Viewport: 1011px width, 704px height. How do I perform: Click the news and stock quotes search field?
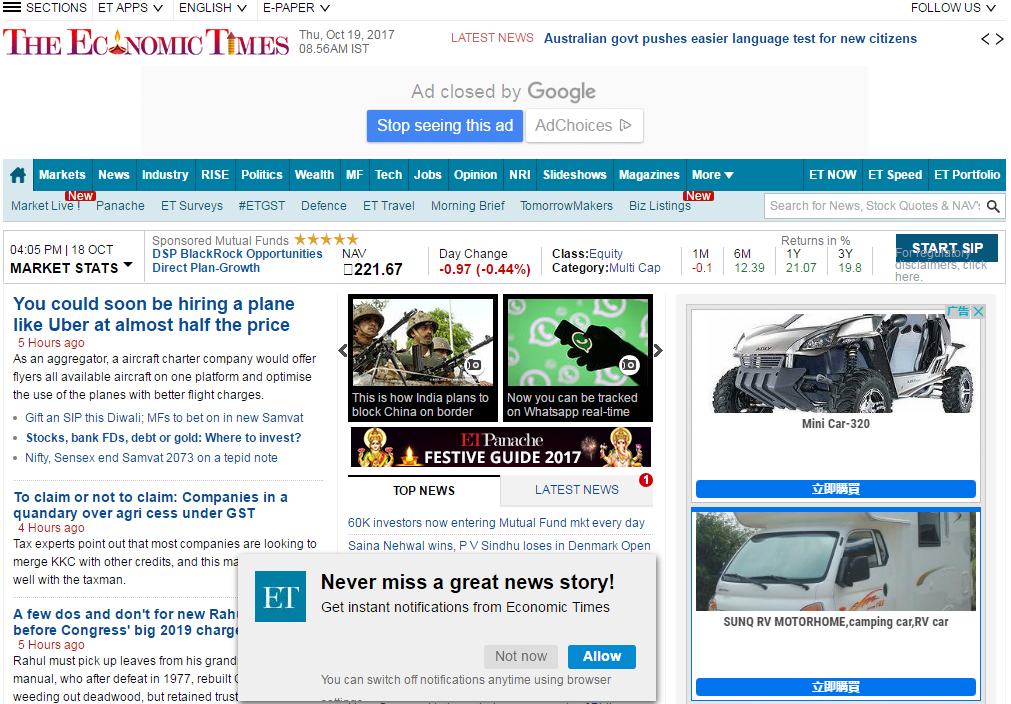click(x=873, y=206)
